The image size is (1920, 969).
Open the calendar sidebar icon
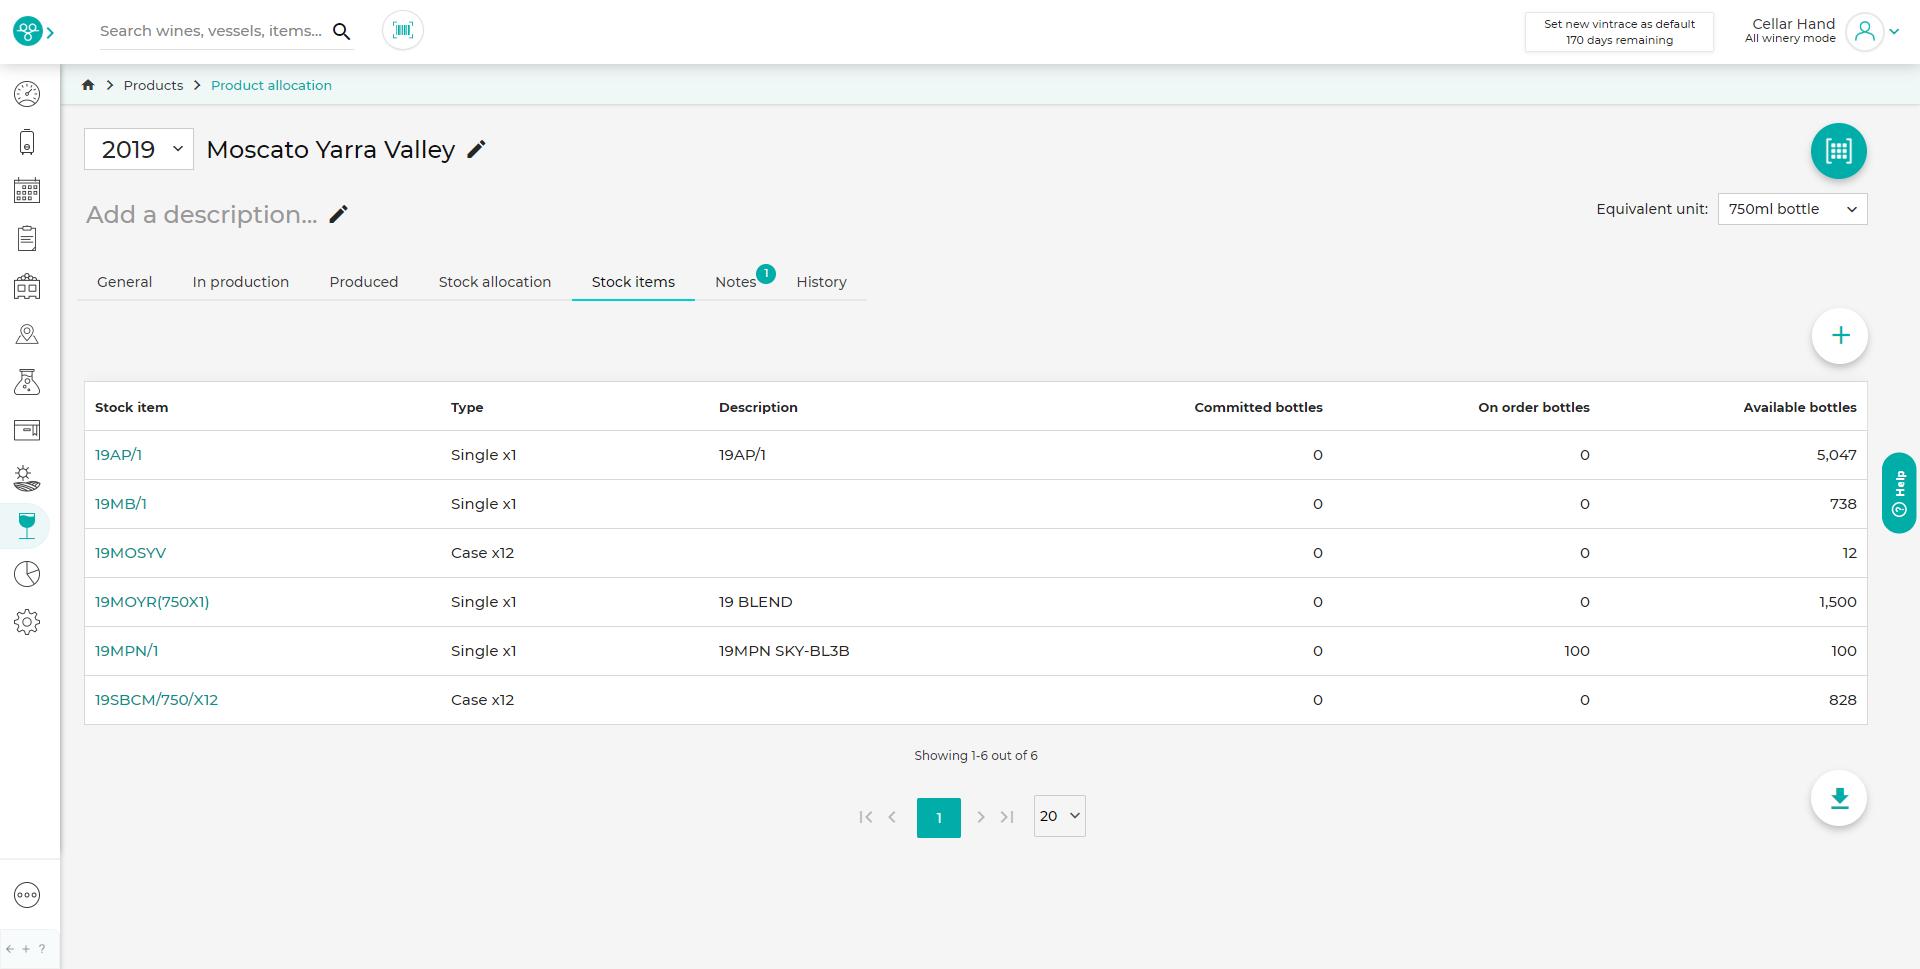(x=27, y=190)
